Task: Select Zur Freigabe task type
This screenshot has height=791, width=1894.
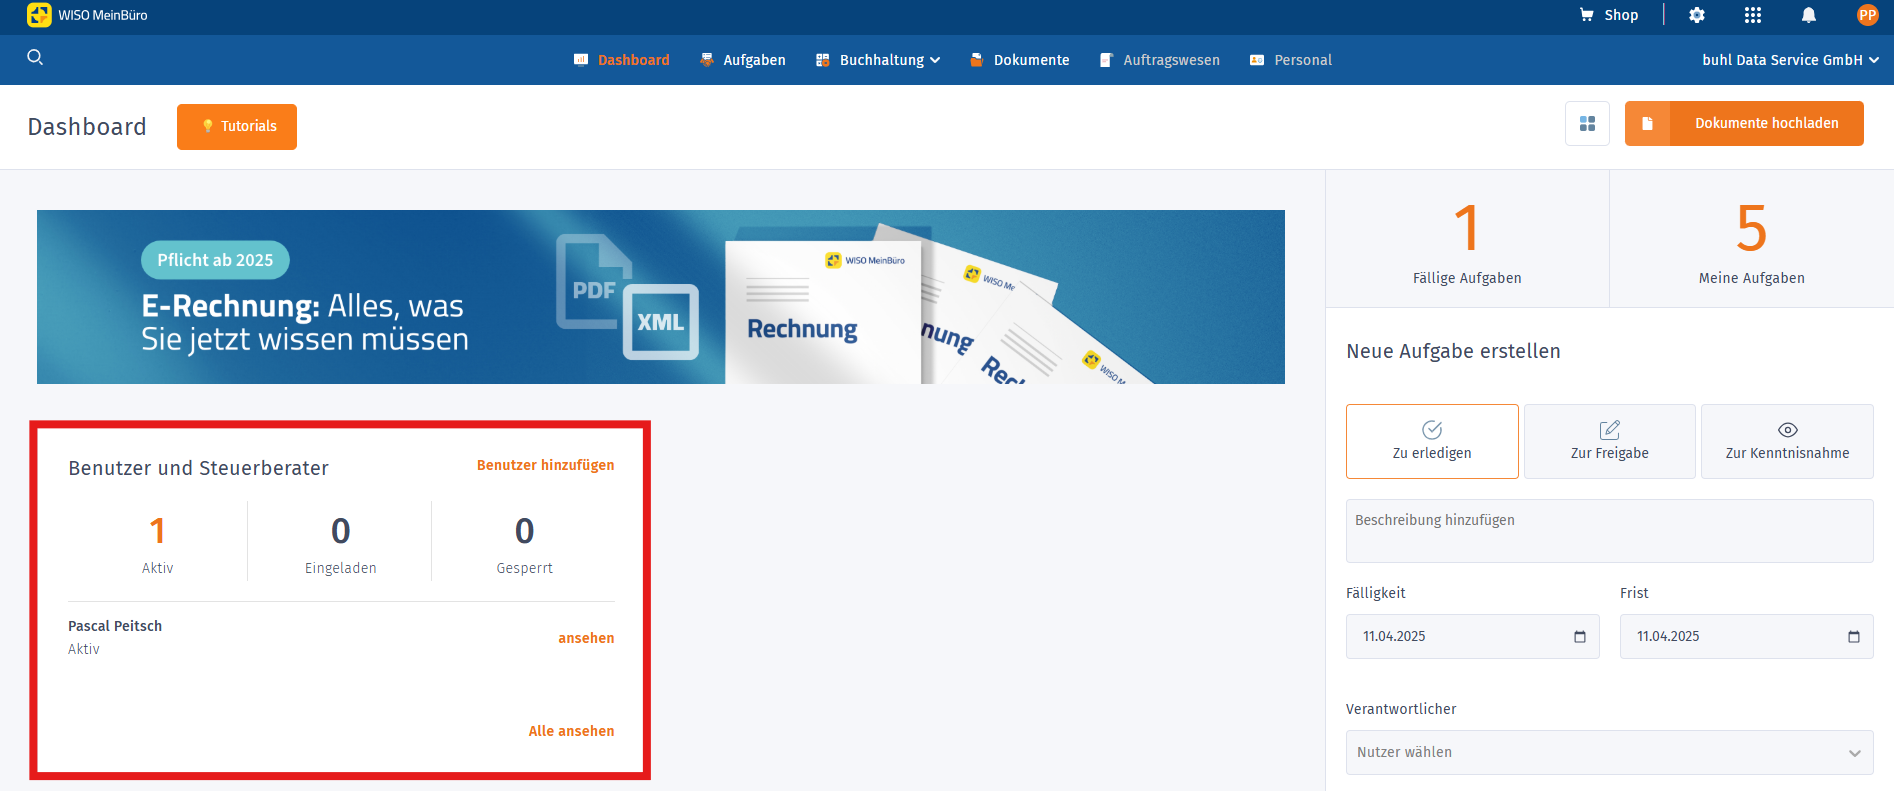Action: (x=1609, y=441)
